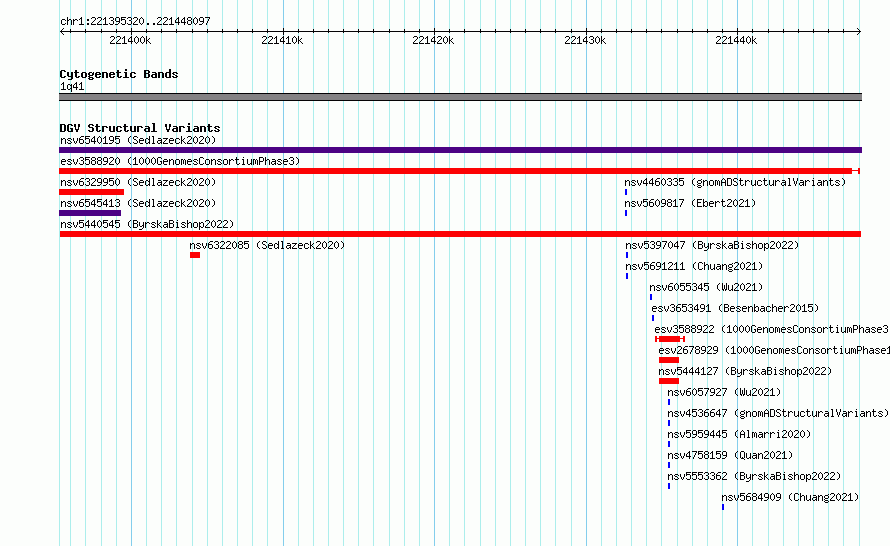
Task: Open the nsv6055345 (Wu2021) label
Action: click(706, 287)
